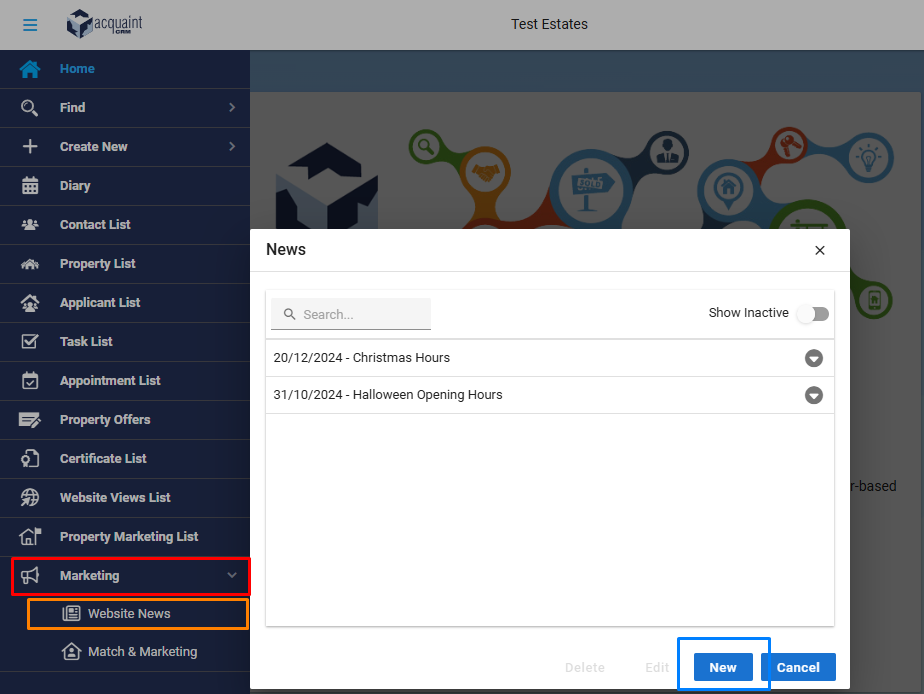Click the Appointment List calendar icon
The image size is (924, 694).
tap(30, 381)
